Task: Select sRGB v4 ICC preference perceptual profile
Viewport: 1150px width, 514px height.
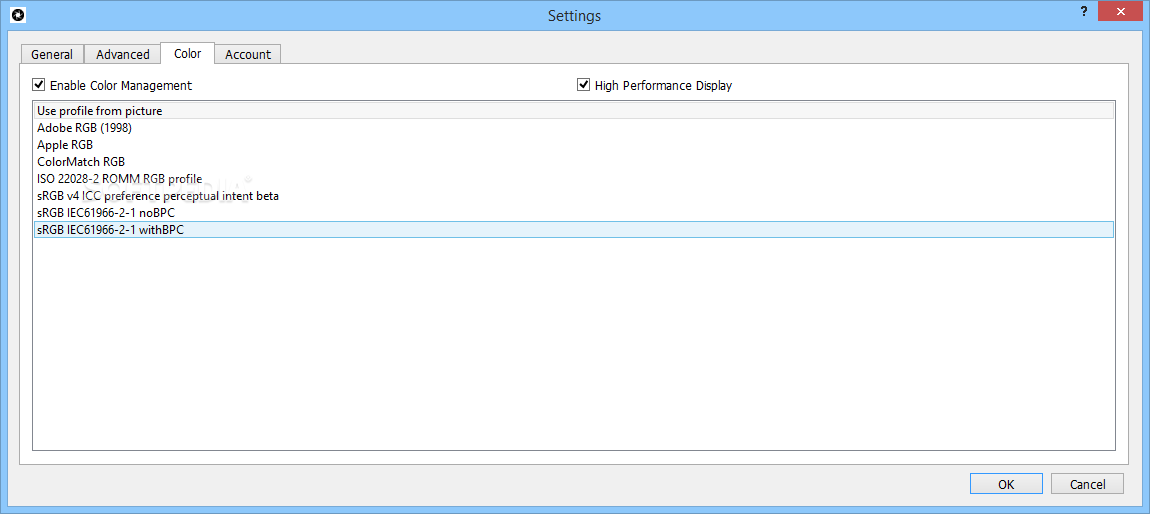Action: 574,196
